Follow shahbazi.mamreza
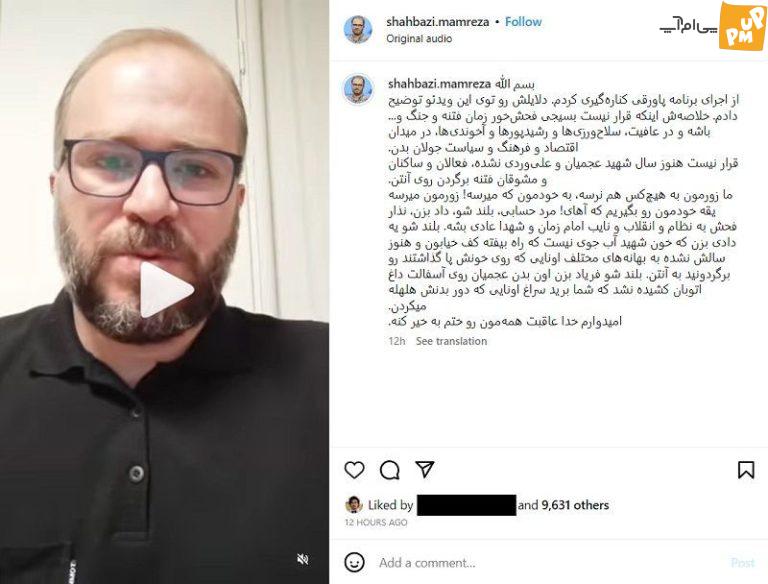 [x=523, y=22]
